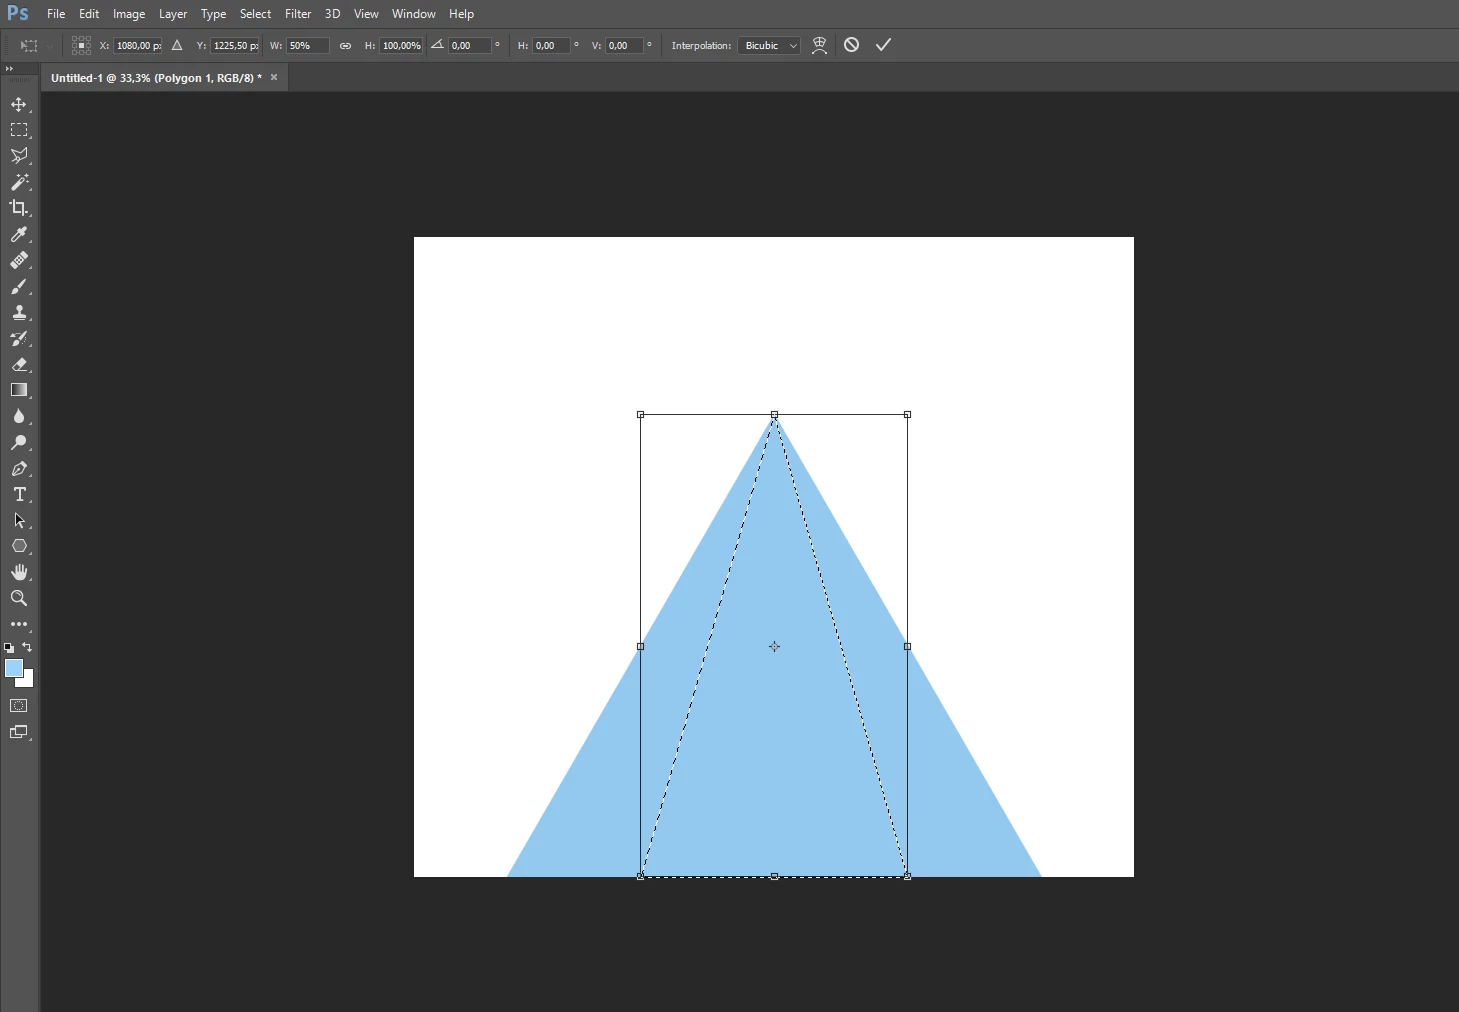This screenshot has width=1459, height=1012.
Task: Open the background color picker
Action: (x=28, y=681)
